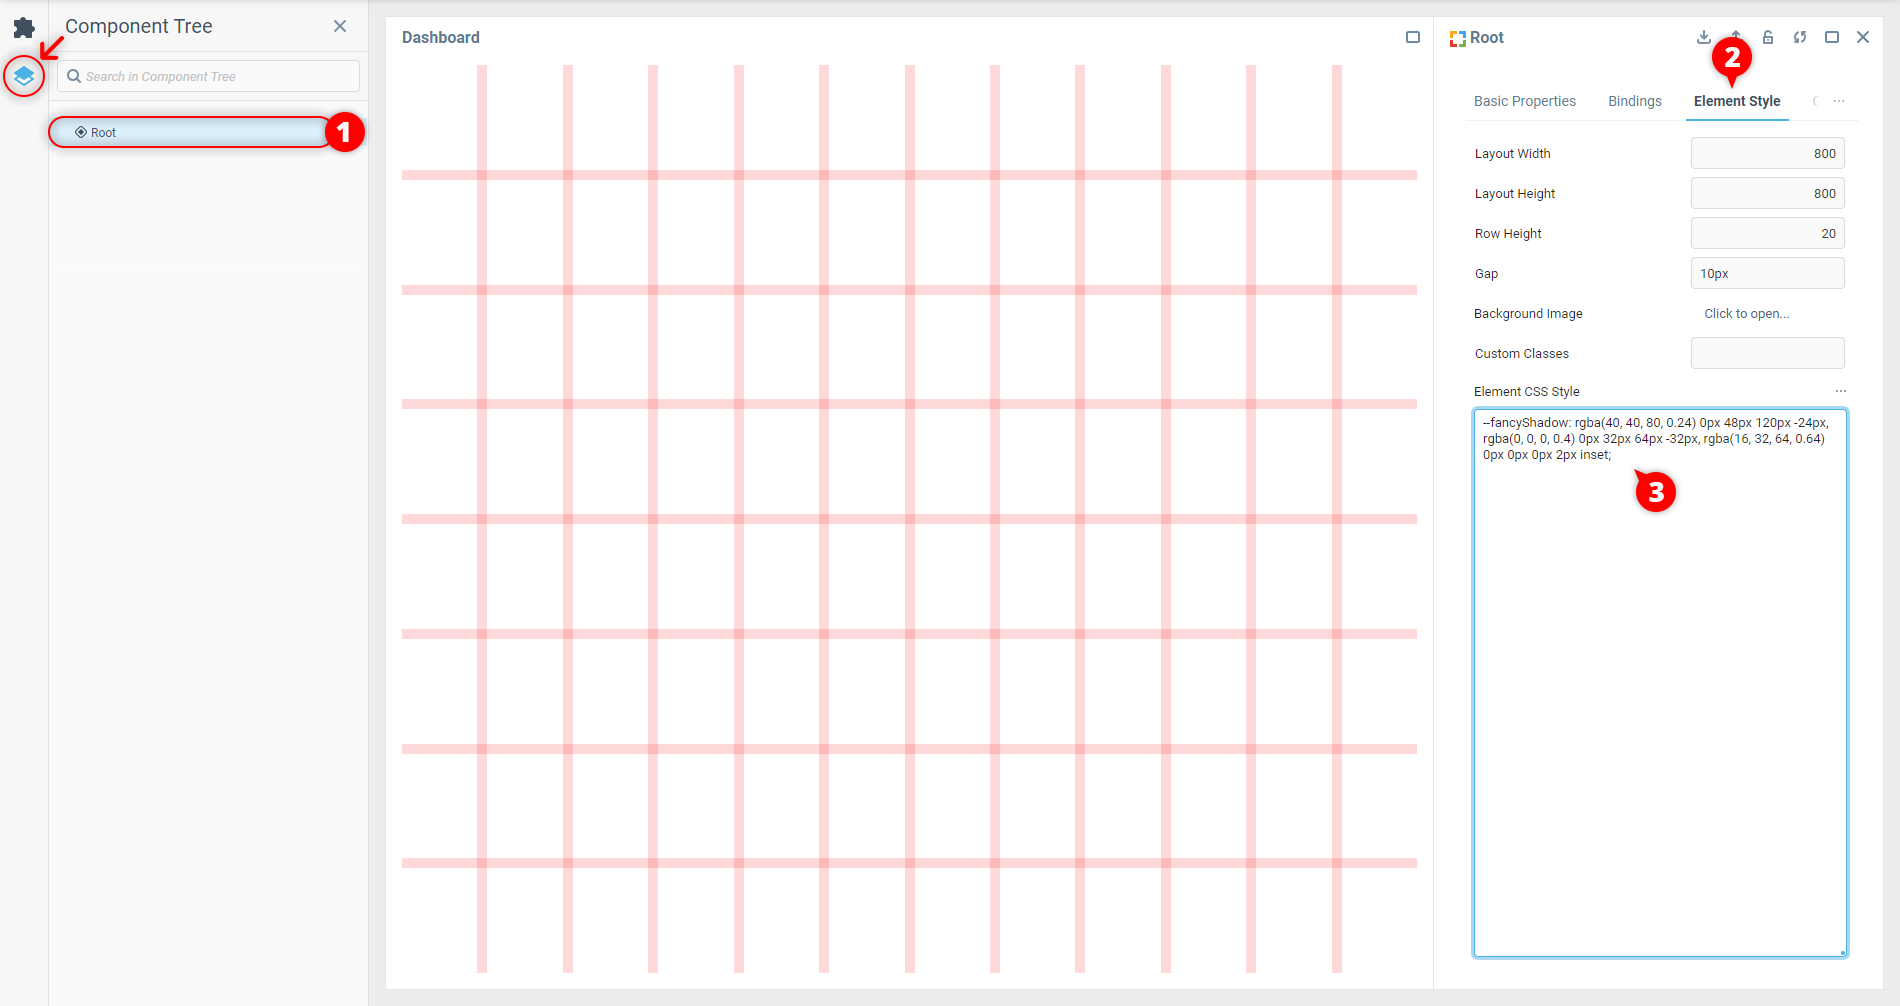Click the Component Tree layers icon
The width and height of the screenshot is (1900, 1006).
[x=24, y=76]
